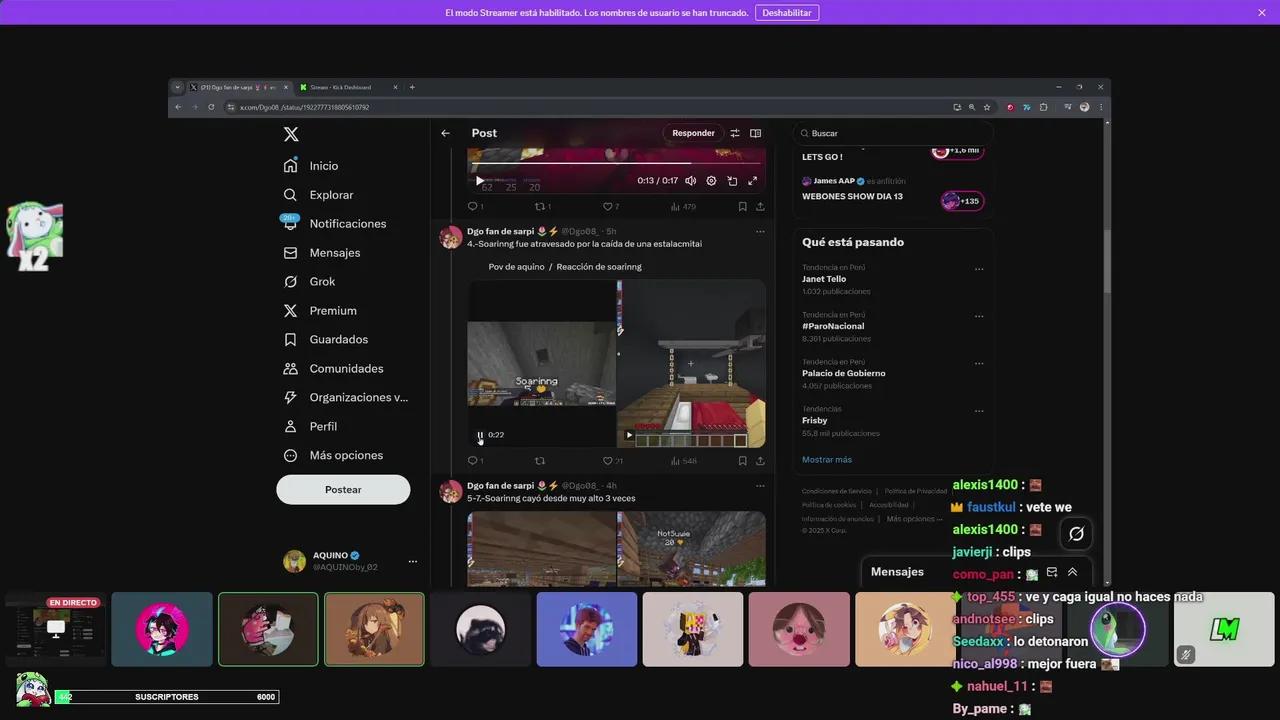1280x720 pixels.
Task: Open Palacio de Gobierno trend options
Action: [x=979, y=363]
